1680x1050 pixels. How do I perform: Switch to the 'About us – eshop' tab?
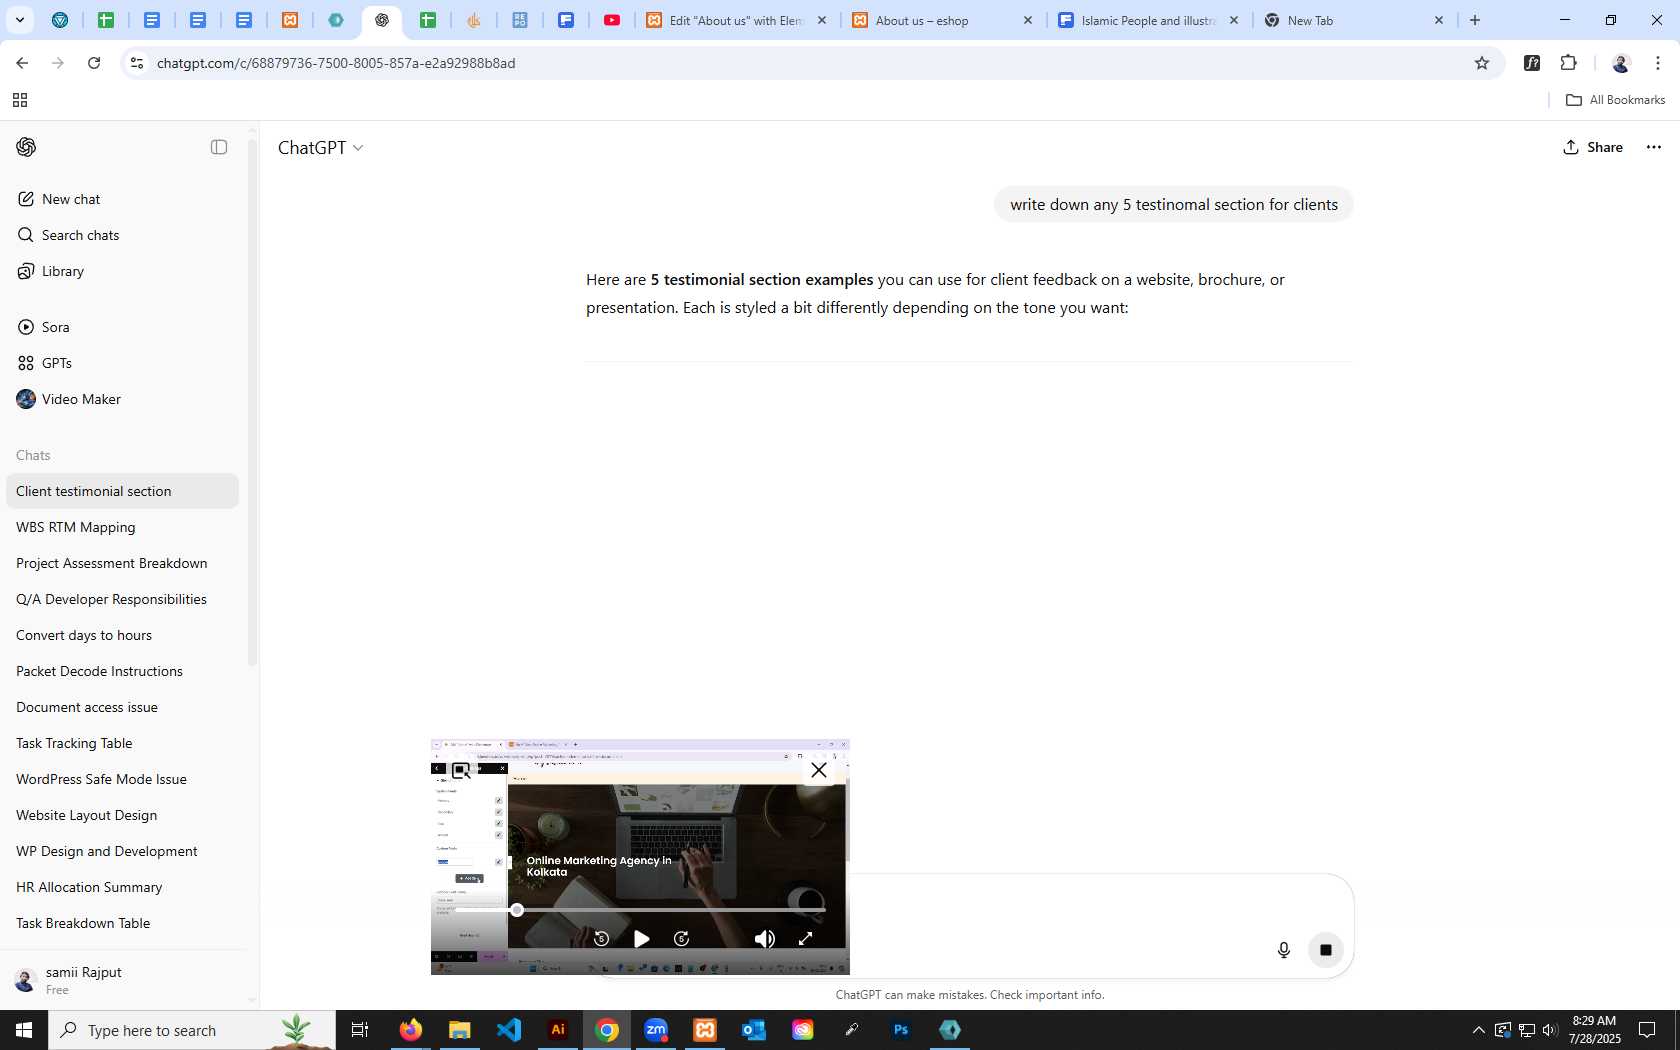[943, 20]
